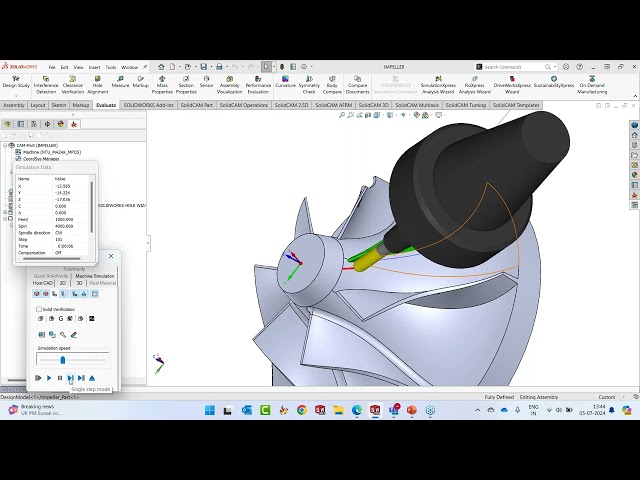
Task: Enable Solid Verification checkbox
Action: [x=39, y=309]
